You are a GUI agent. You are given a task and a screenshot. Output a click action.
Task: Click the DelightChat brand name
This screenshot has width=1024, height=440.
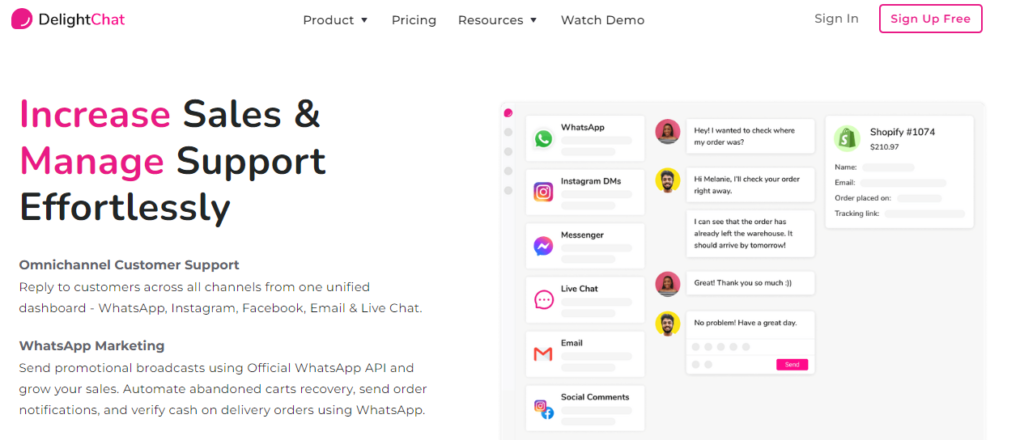pos(82,20)
